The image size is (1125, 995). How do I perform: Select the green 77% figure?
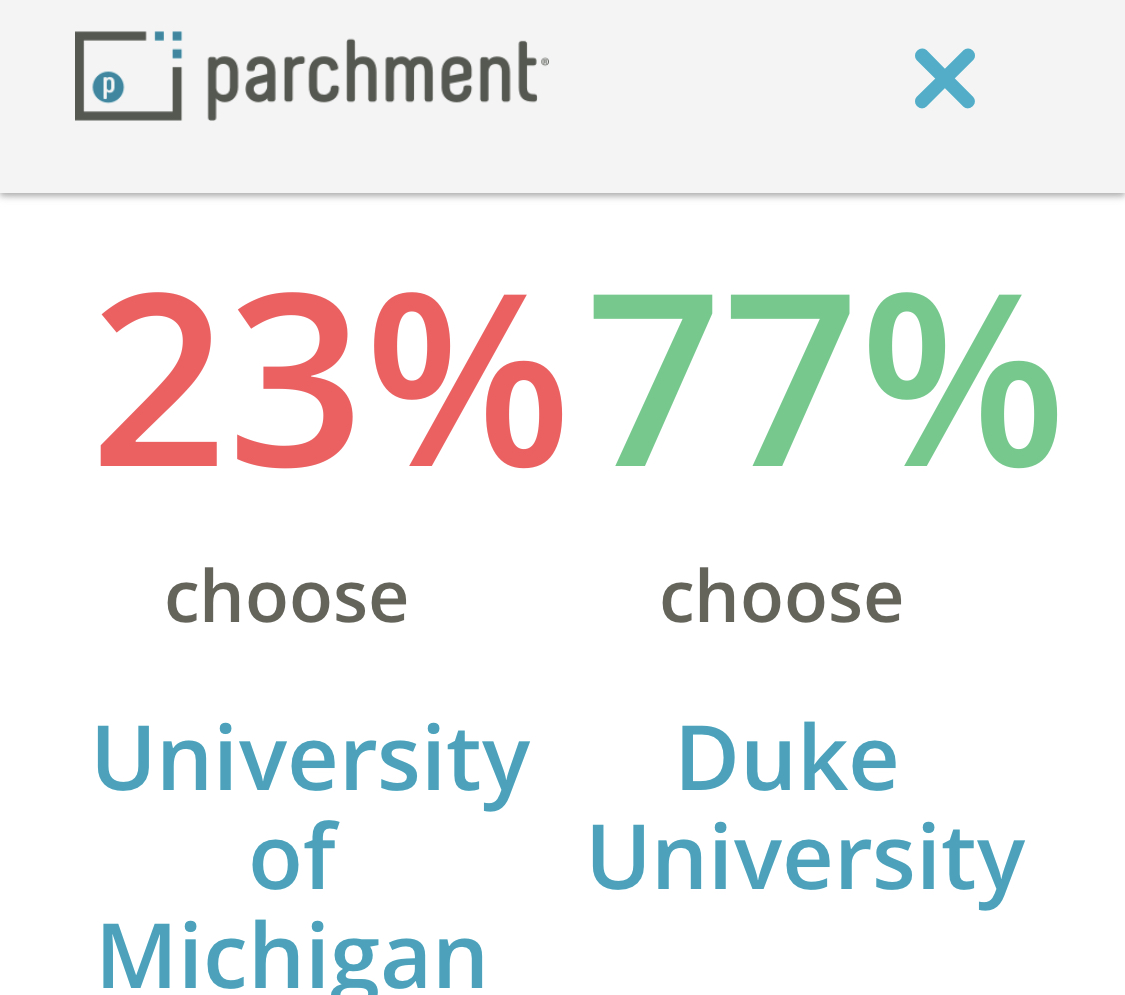[x=824, y=380]
